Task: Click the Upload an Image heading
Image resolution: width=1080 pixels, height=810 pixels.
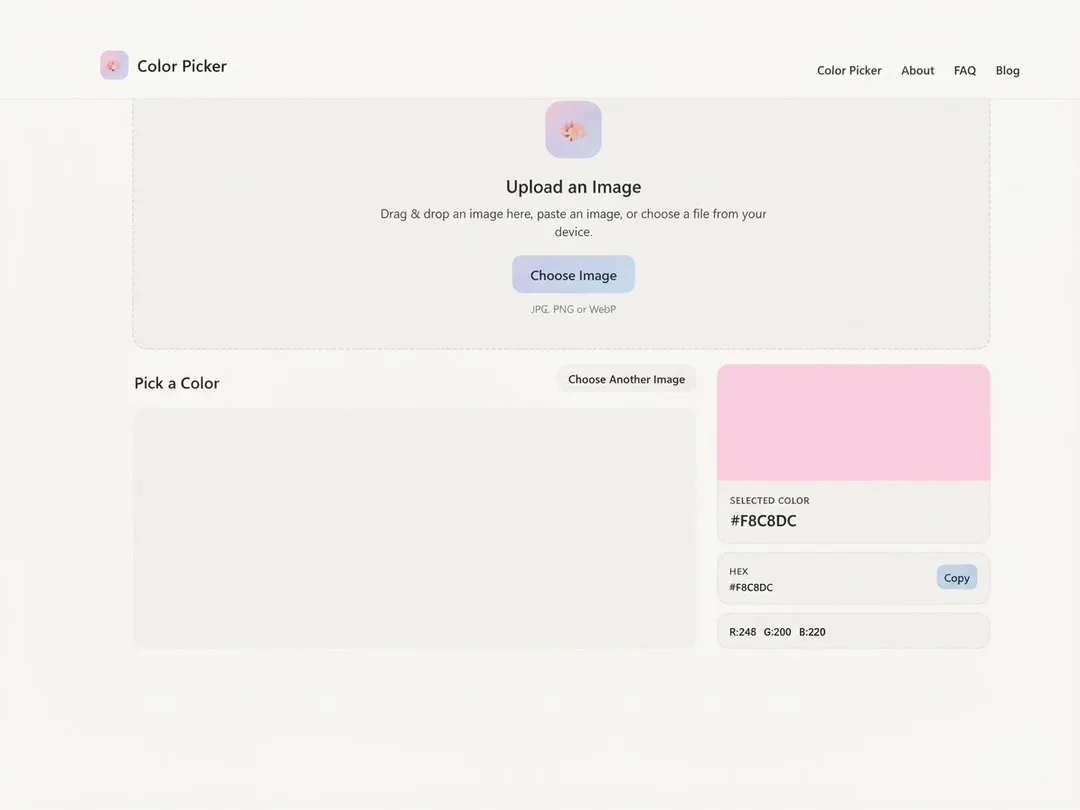Action: tap(573, 187)
